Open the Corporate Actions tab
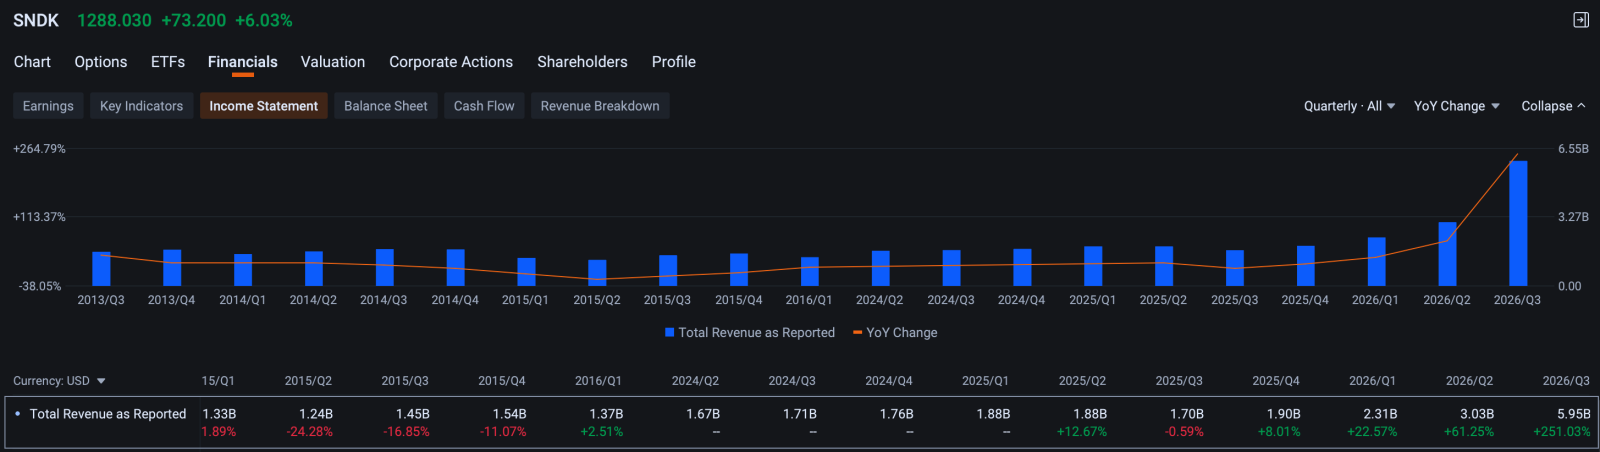Image resolution: width=1600 pixels, height=452 pixels. click(451, 62)
